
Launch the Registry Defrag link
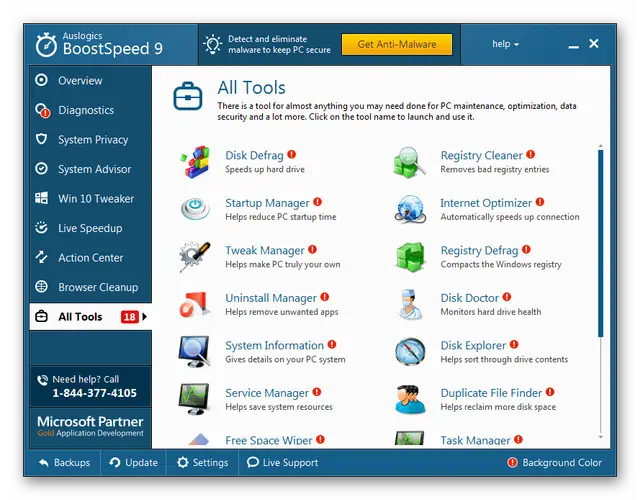(x=480, y=250)
